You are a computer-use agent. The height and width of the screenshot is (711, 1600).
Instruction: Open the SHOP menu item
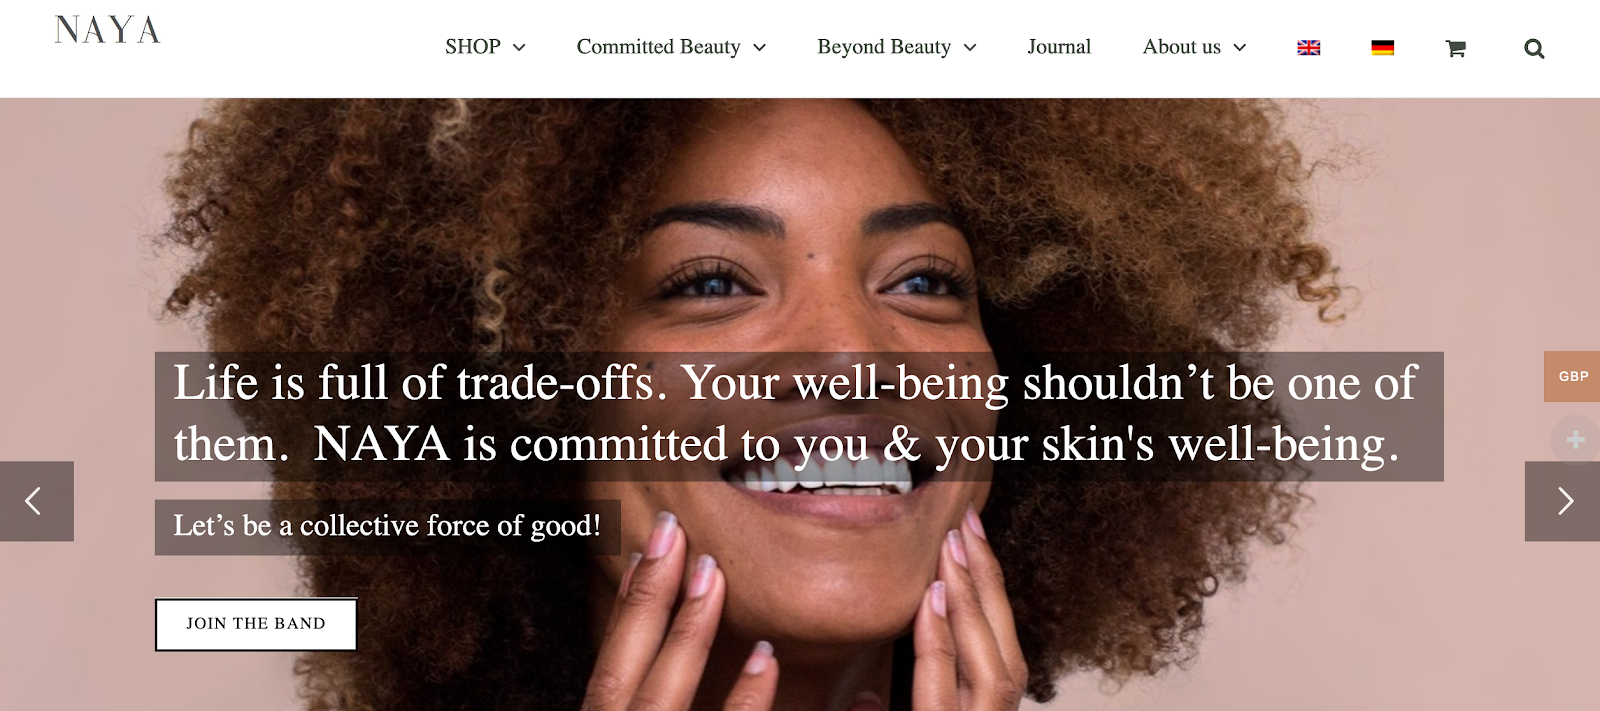click(x=473, y=47)
